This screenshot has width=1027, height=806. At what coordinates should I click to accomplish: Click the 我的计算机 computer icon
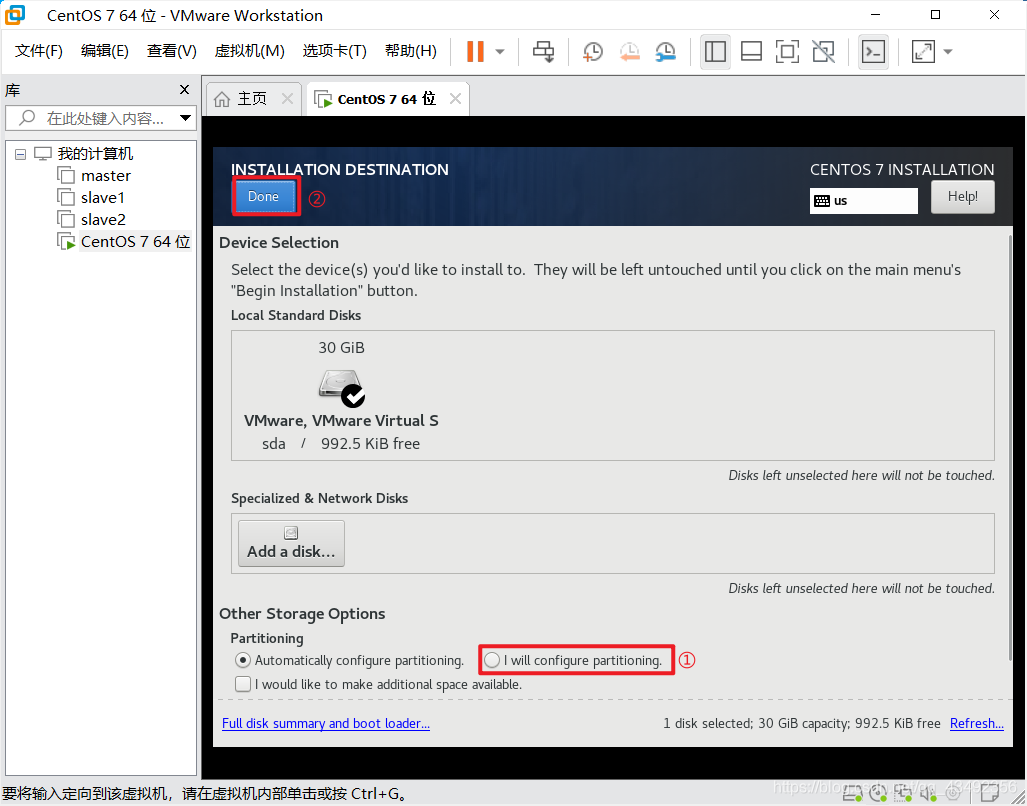pyautogui.click(x=43, y=154)
